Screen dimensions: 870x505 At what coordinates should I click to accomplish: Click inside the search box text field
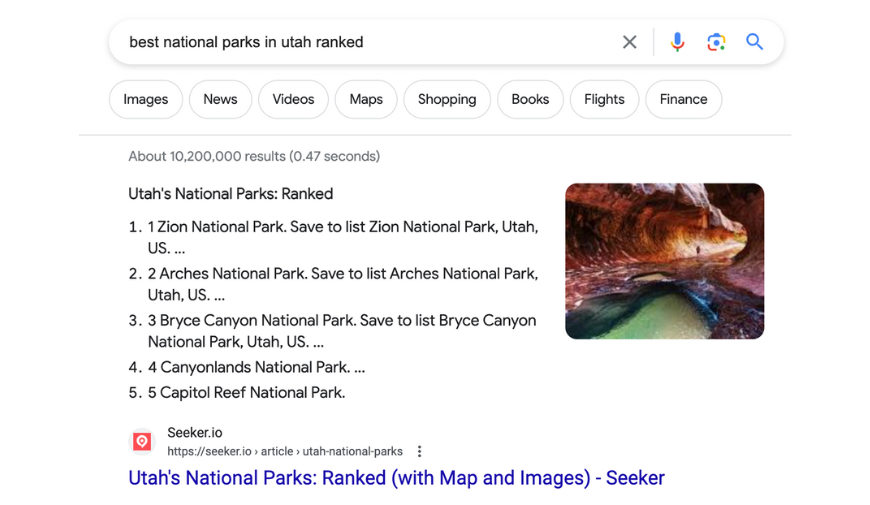pyautogui.click(x=366, y=42)
